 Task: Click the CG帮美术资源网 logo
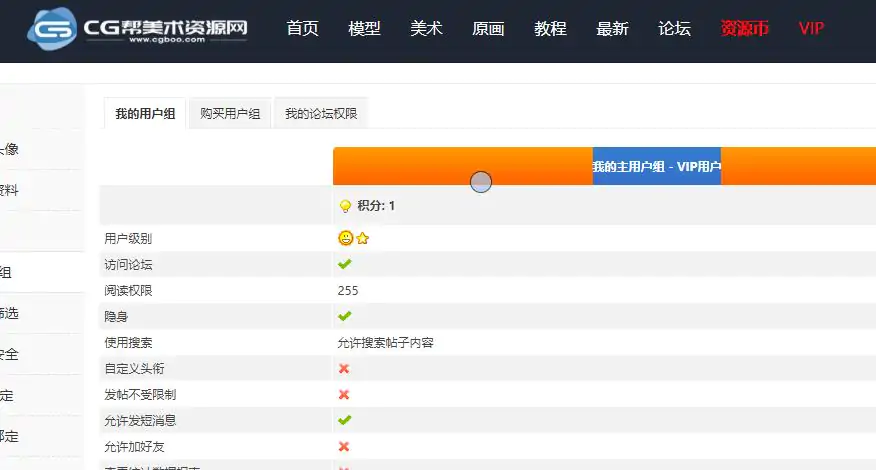[137, 29]
